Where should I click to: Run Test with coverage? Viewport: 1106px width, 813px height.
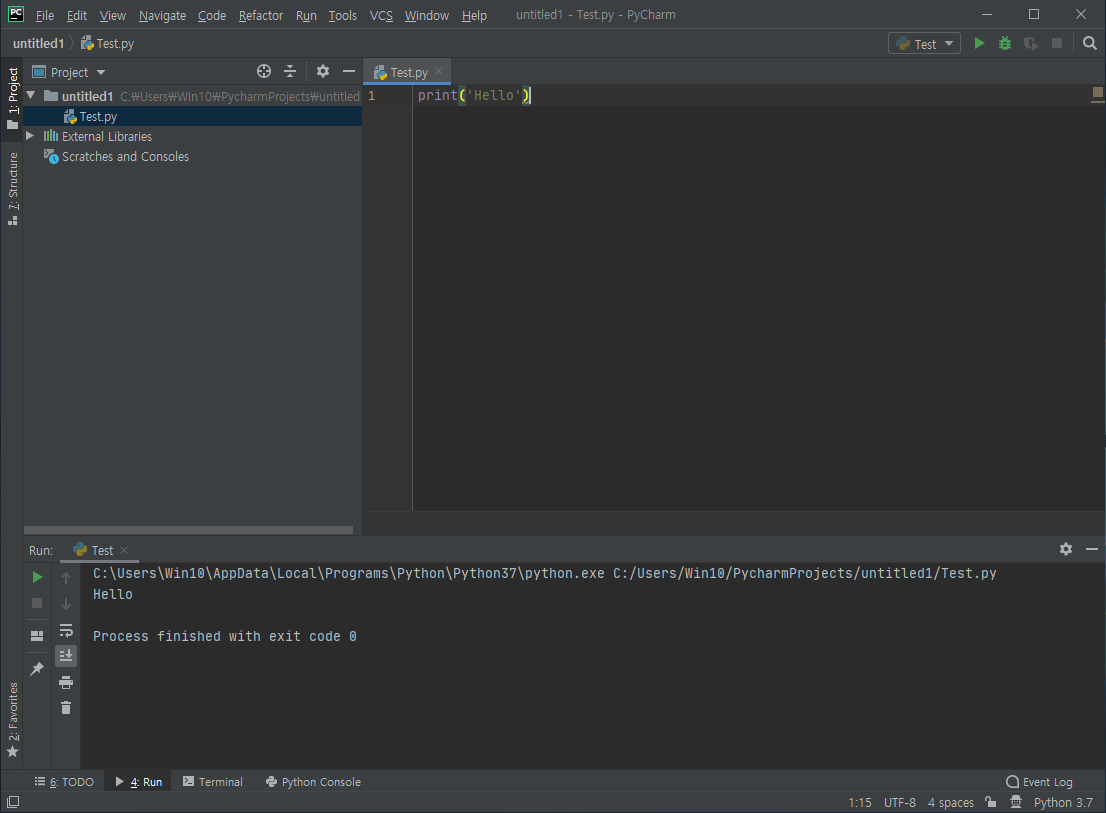(1031, 44)
